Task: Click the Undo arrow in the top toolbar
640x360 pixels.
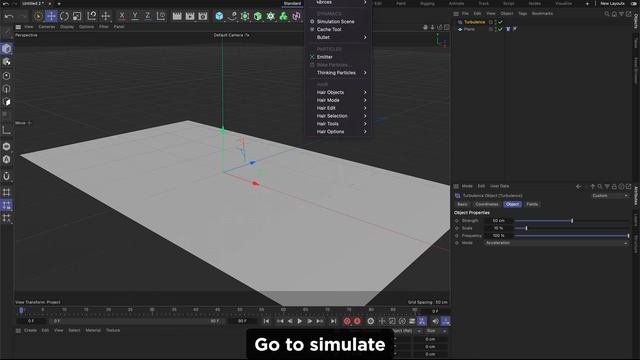Action: [9, 16]
